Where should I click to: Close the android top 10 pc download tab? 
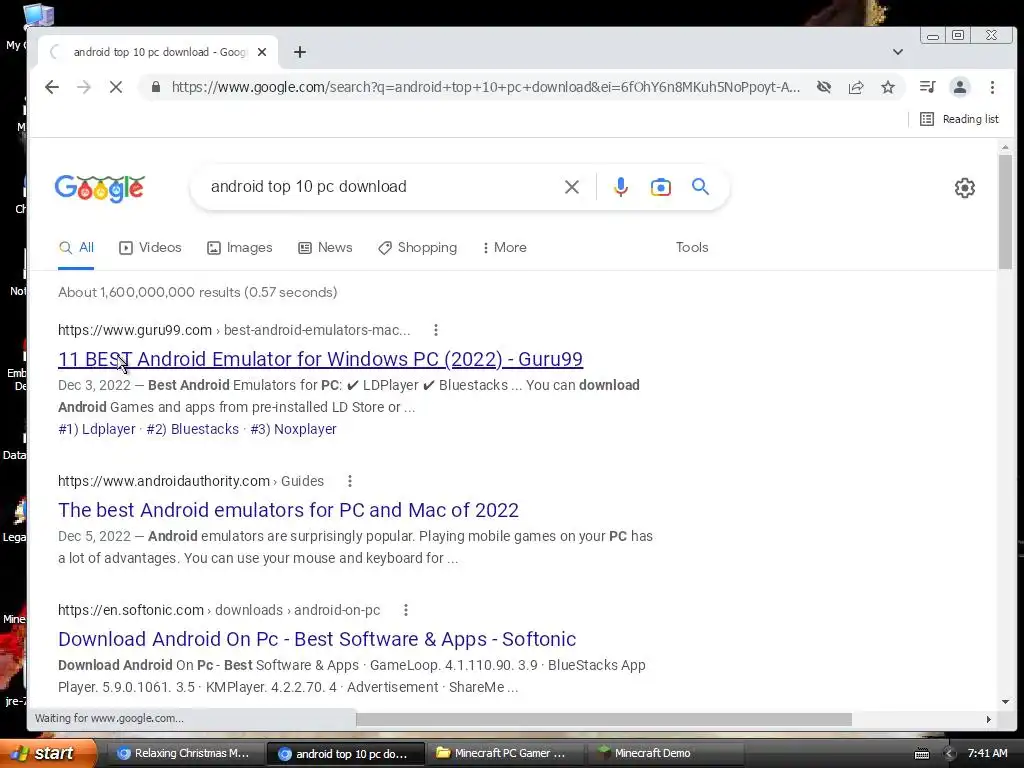click(x=262, y=52)
